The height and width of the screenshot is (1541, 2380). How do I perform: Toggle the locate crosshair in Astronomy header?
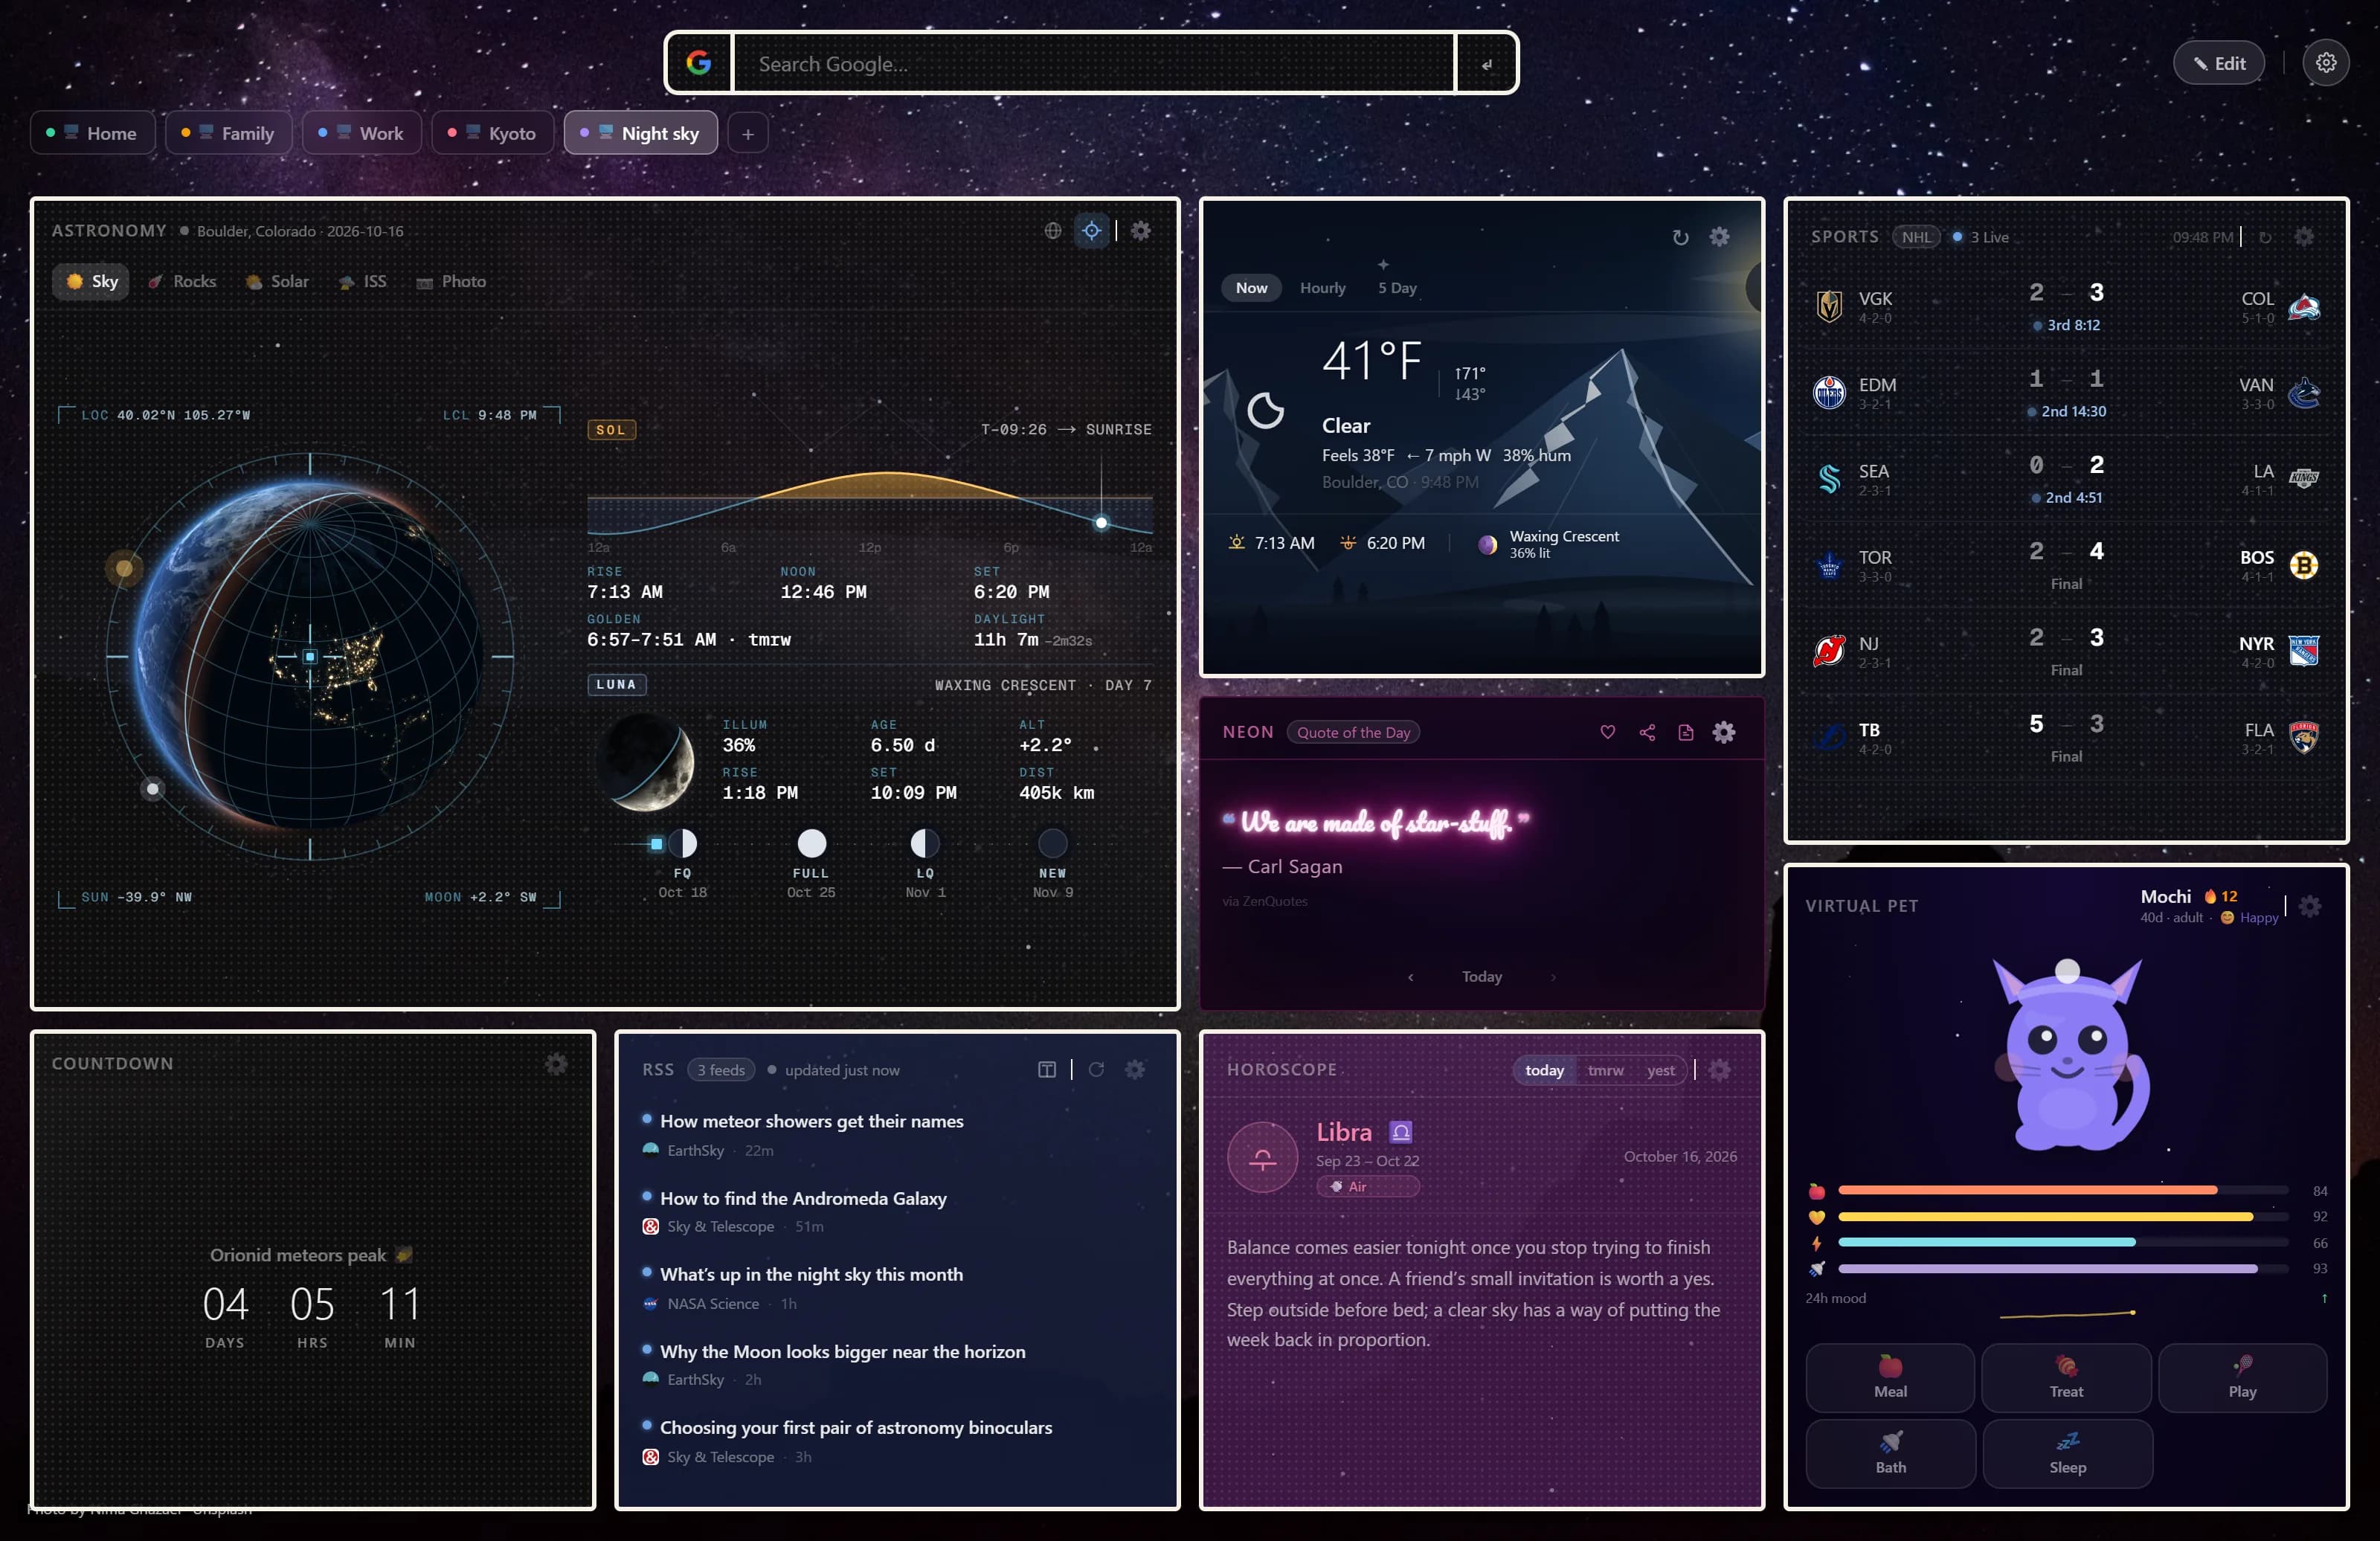[x=1091, y=231]
